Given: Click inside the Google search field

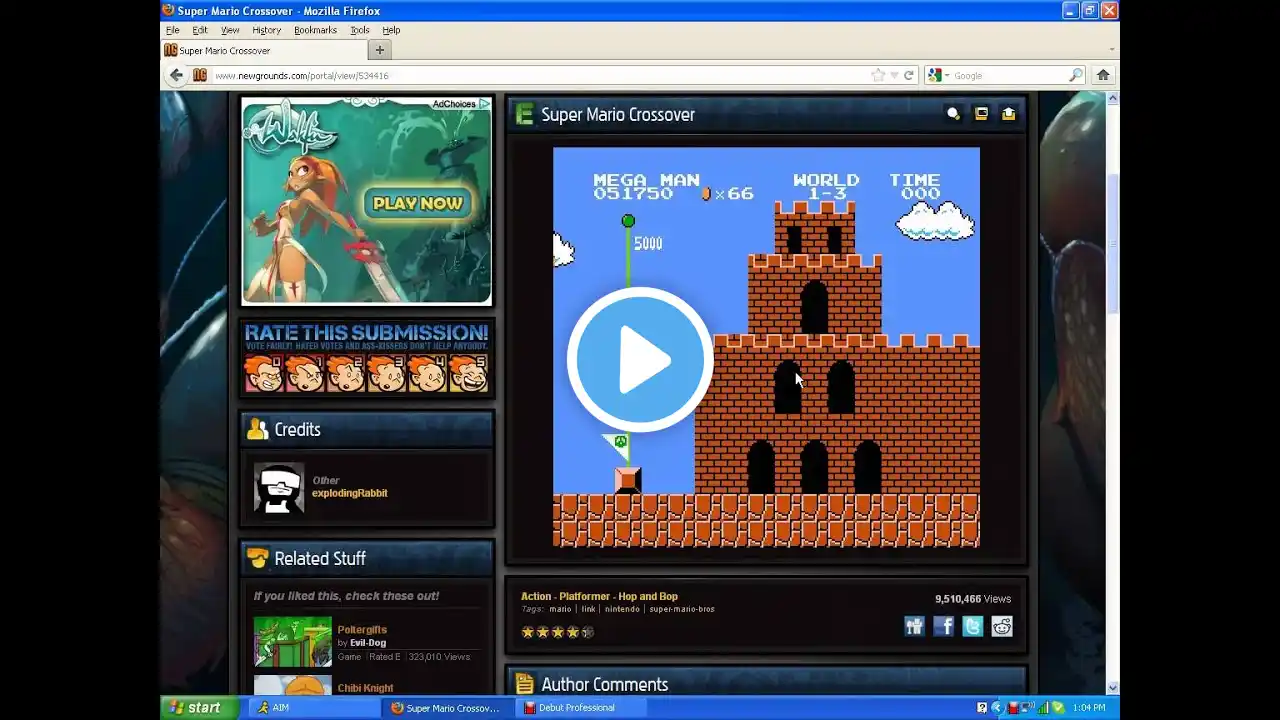Looking at the screenshot, I should (1008, 75).
